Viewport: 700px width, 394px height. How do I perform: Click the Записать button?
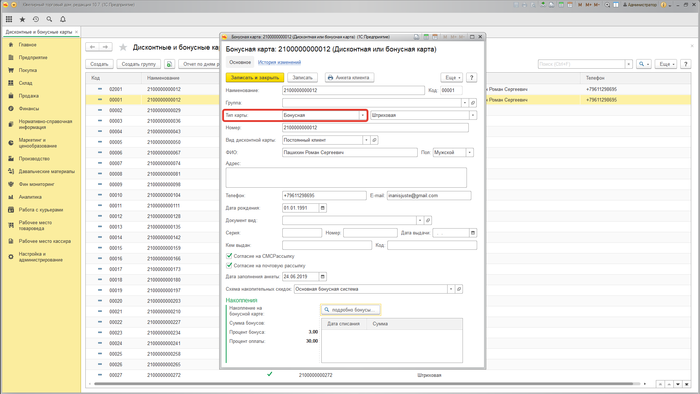click(x=302, y=78)
